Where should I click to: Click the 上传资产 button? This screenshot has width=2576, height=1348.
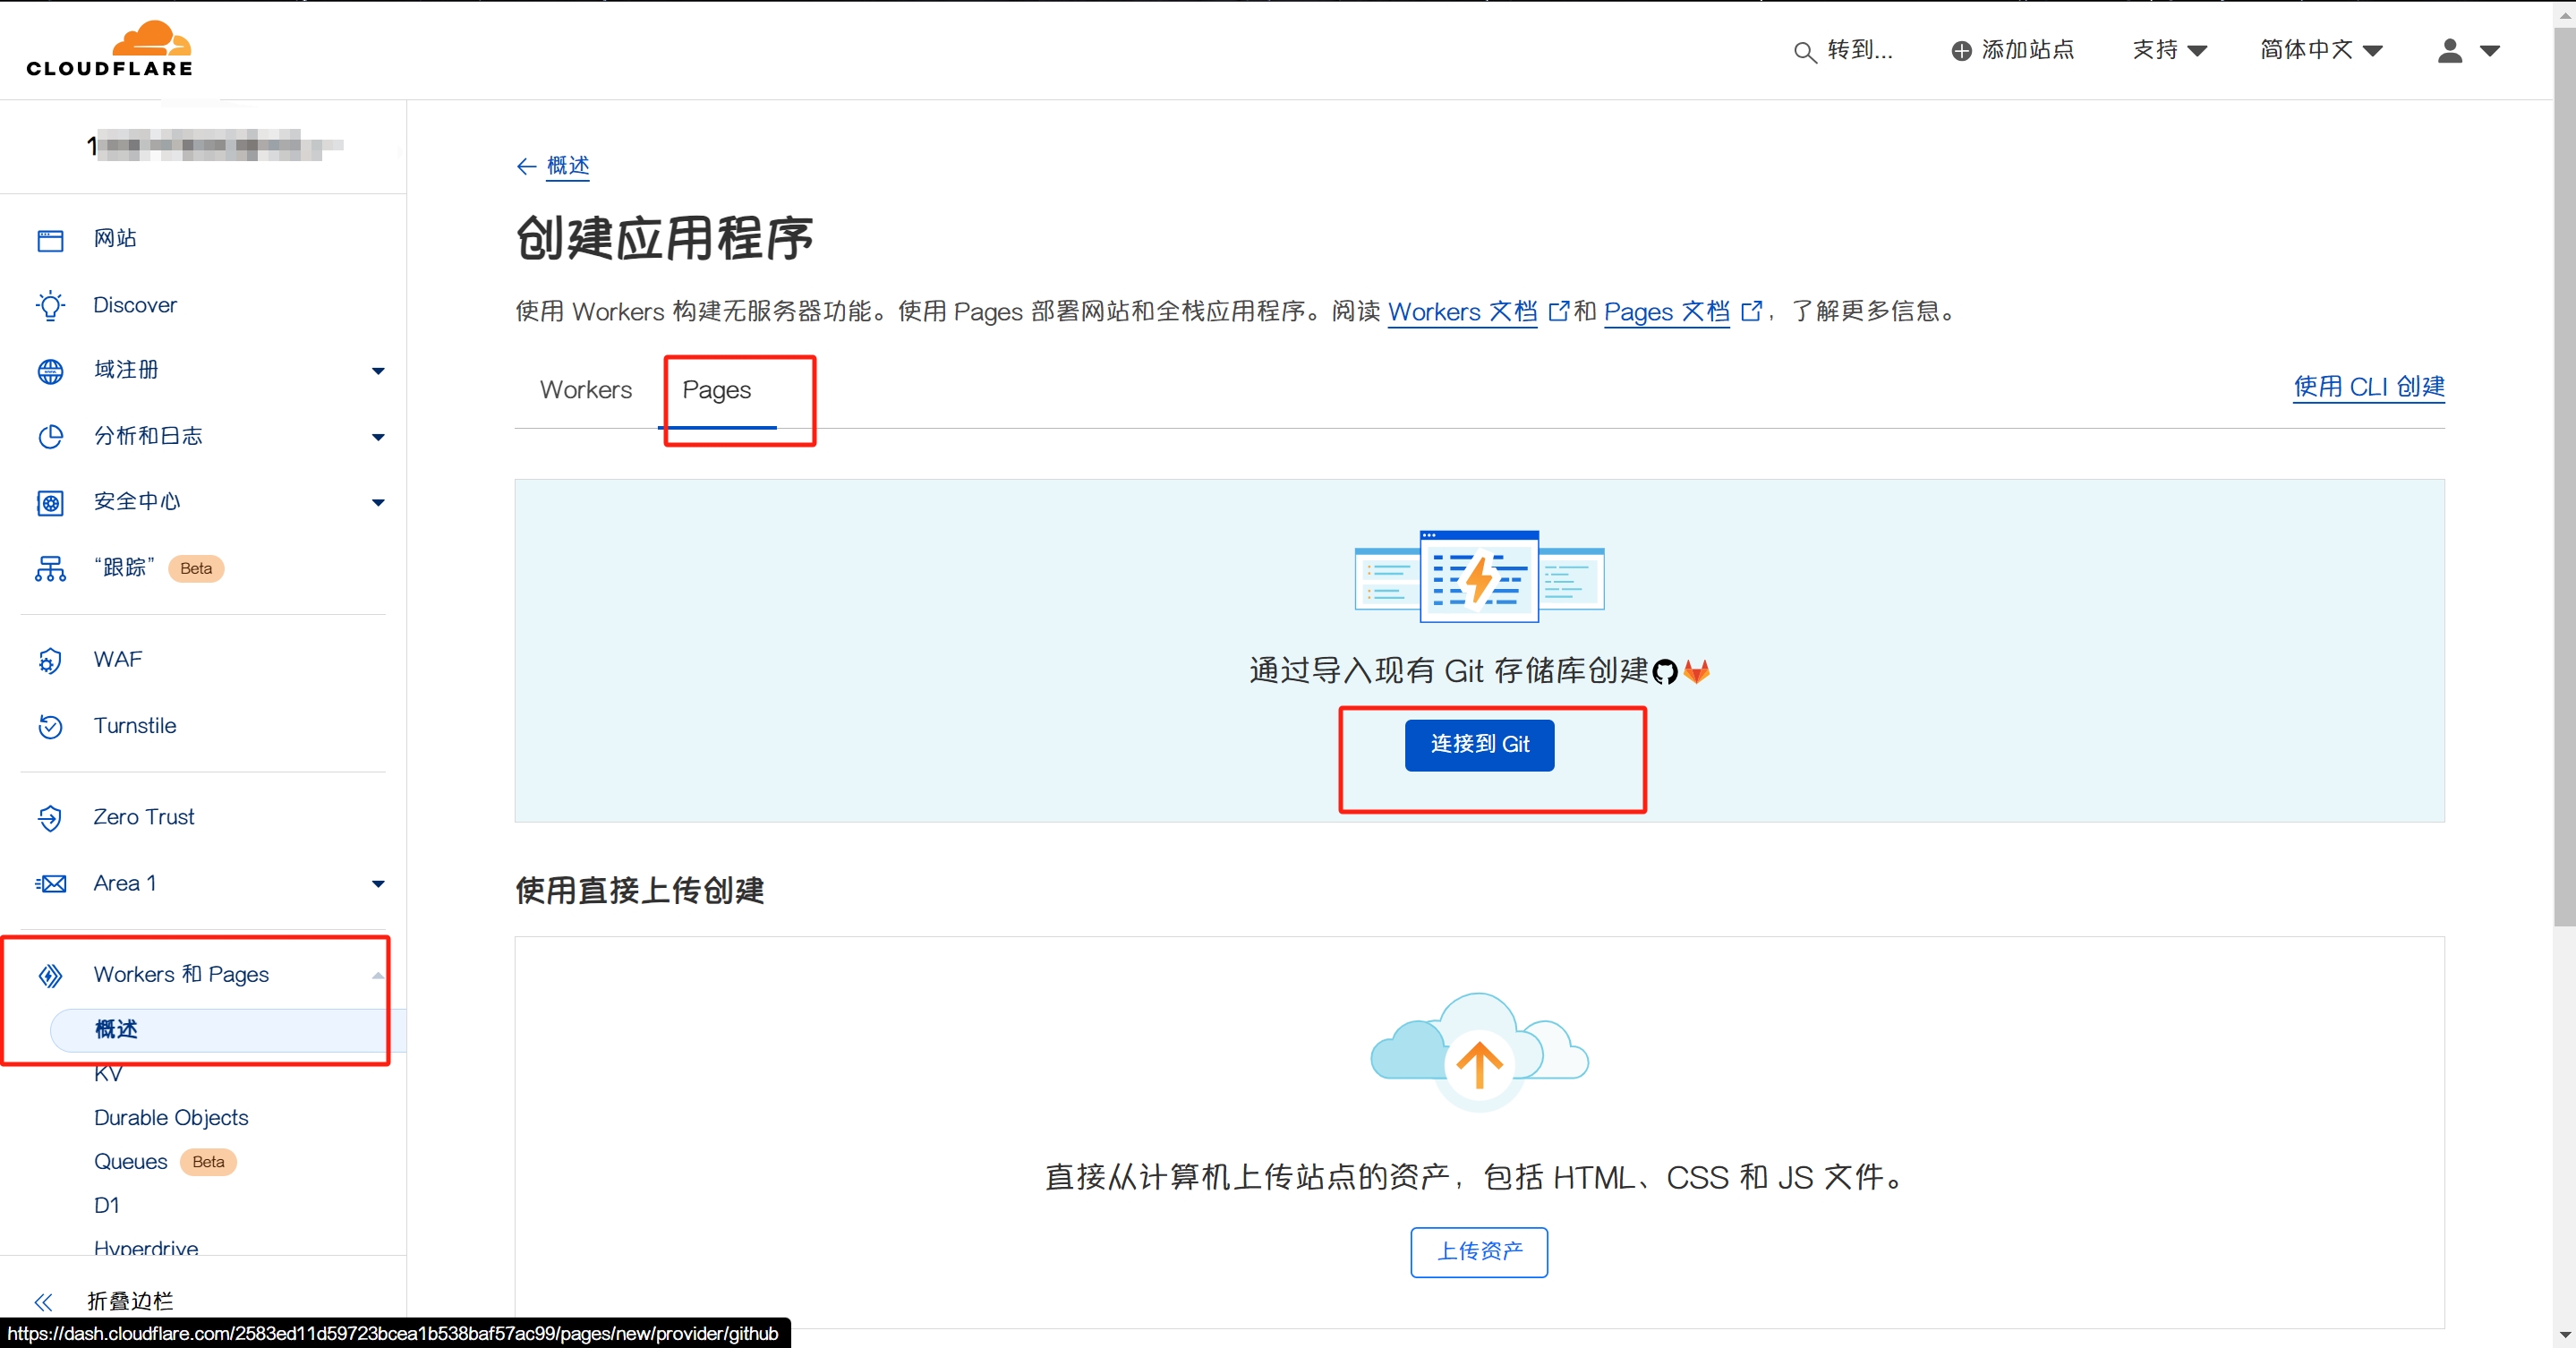point(1479,1252)
